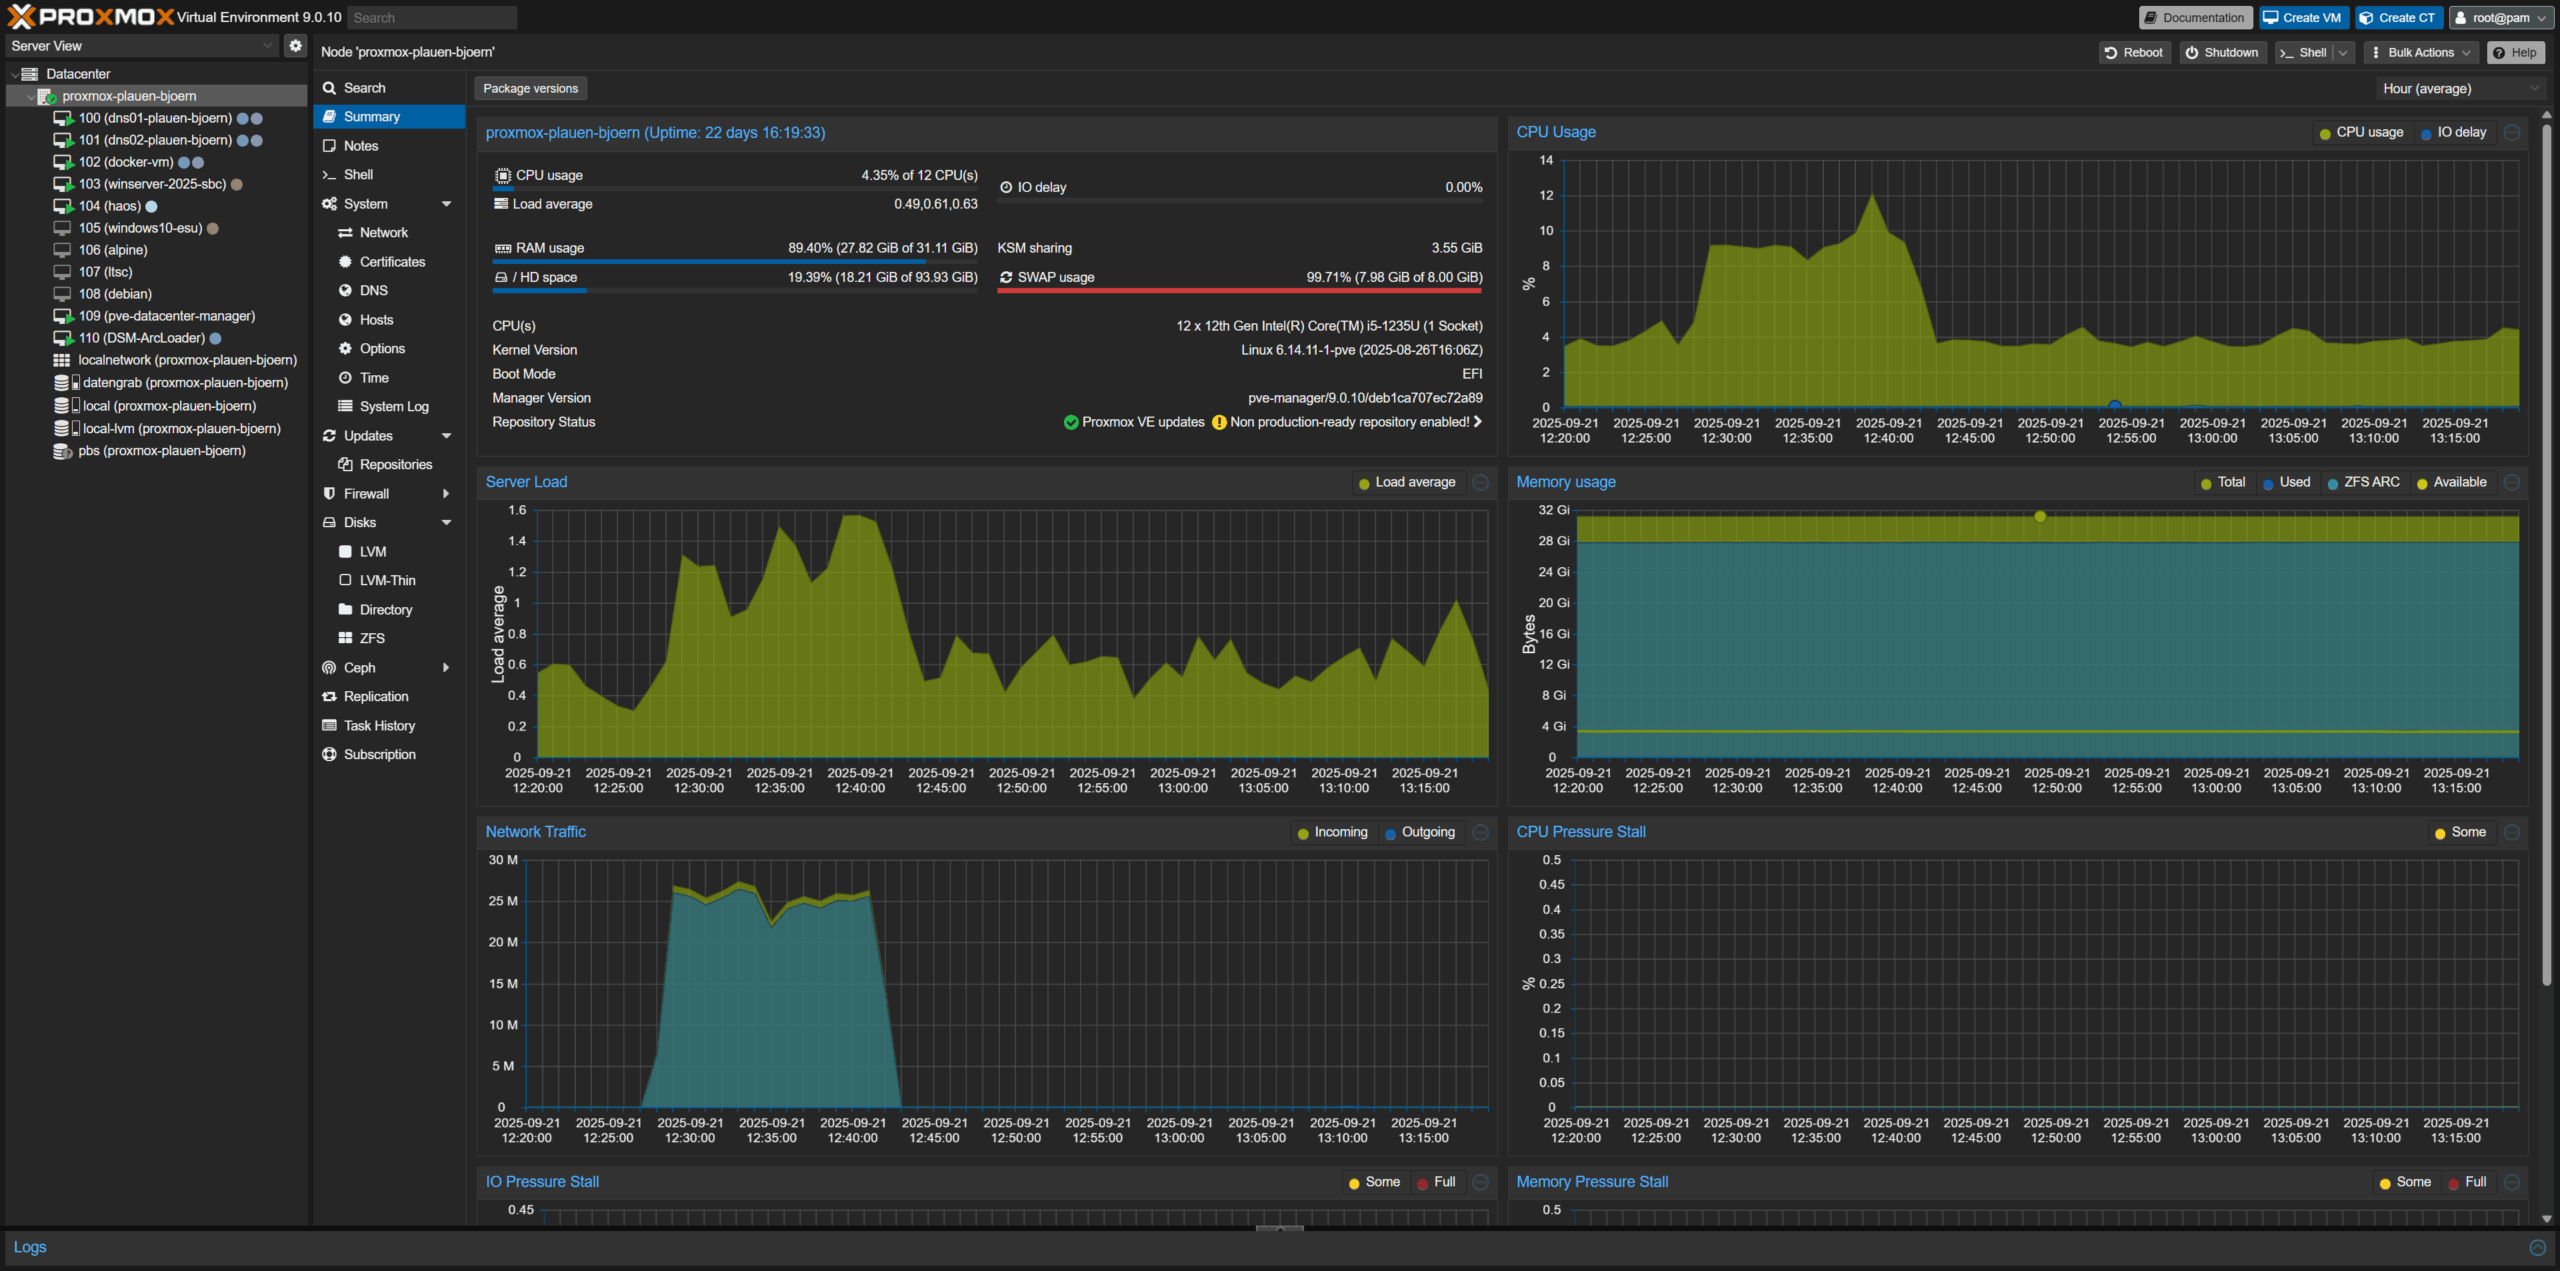Click the Create VM button
Screen dimensions: 2560x1271
[2303, 18]
